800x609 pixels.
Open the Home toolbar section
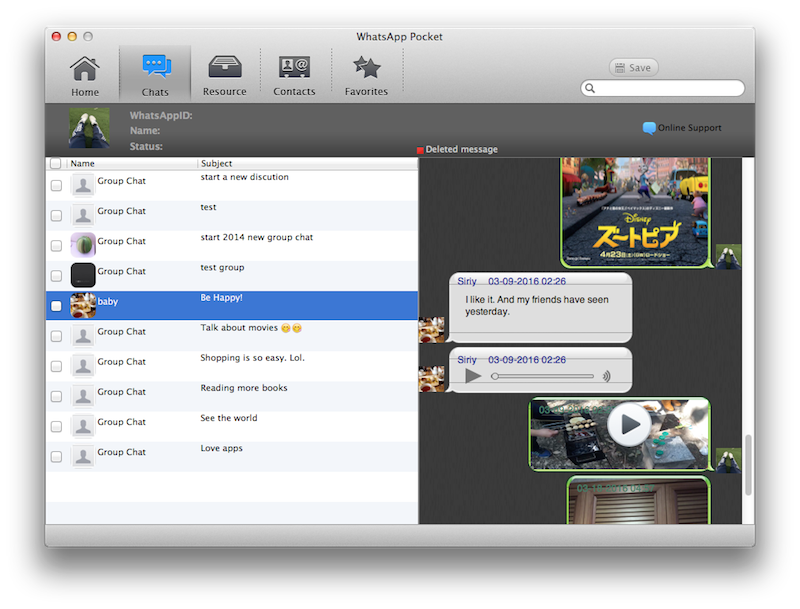(85, 76)
